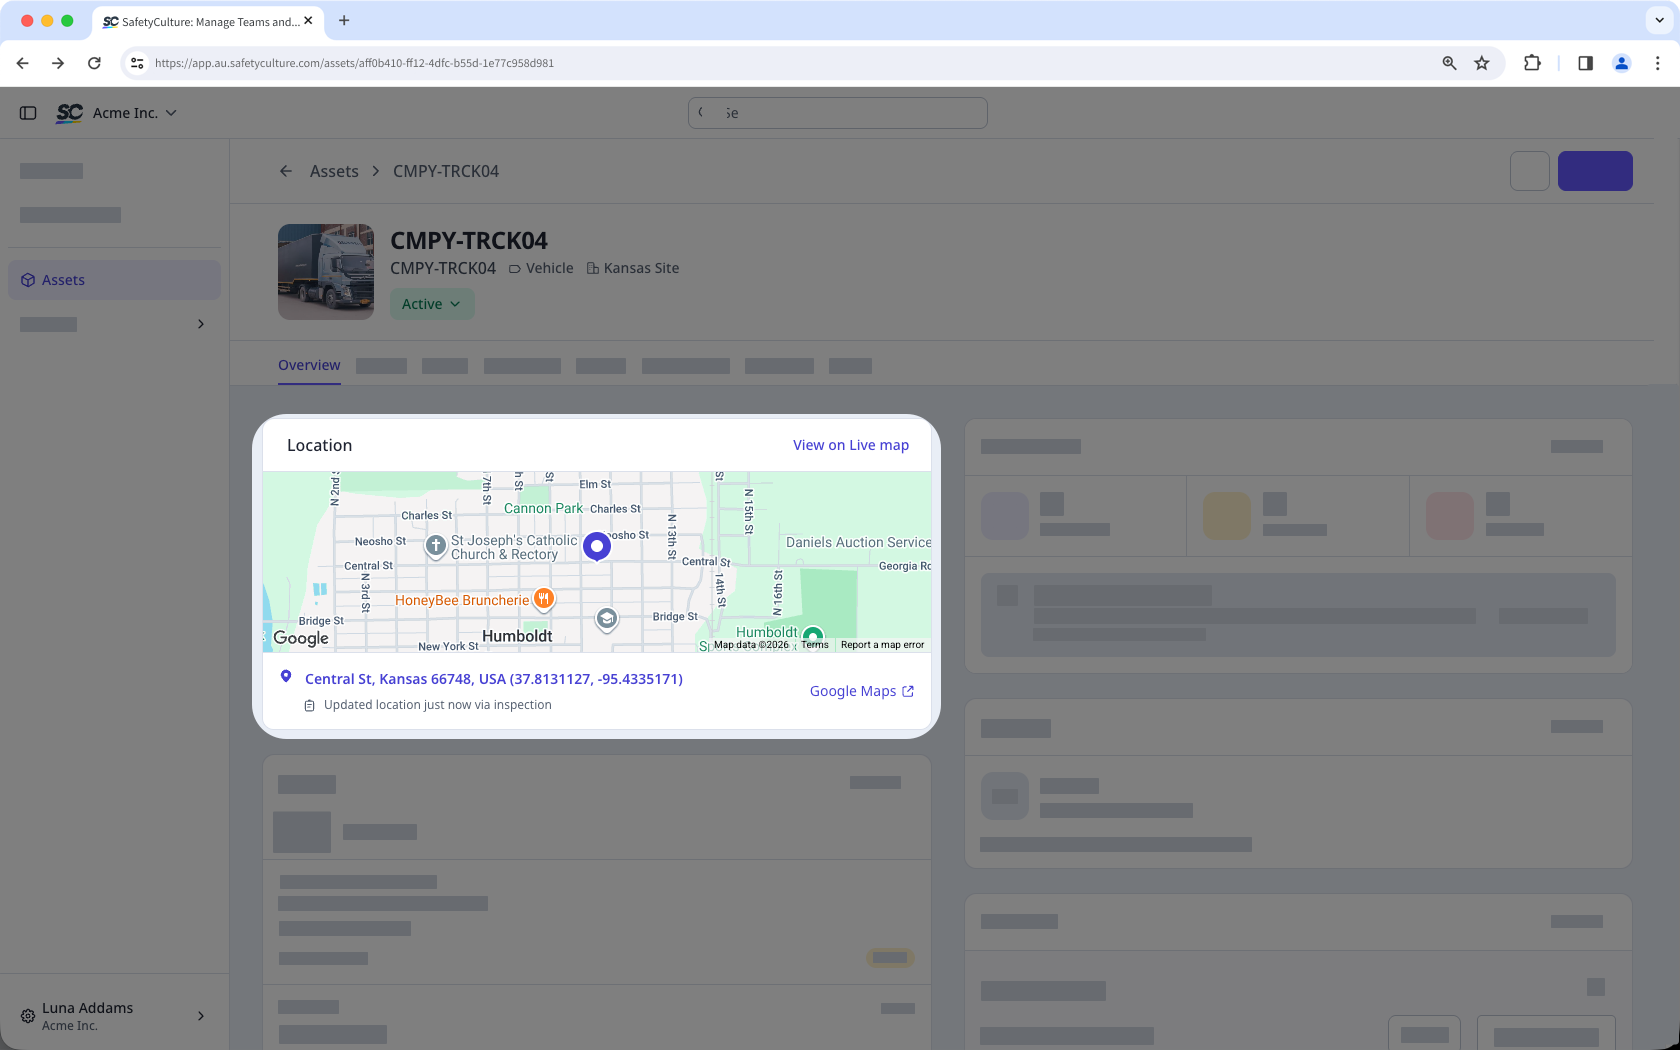
Task: Open the Central St, Kansas 66748 address link
Action: [x=494, y=679]
